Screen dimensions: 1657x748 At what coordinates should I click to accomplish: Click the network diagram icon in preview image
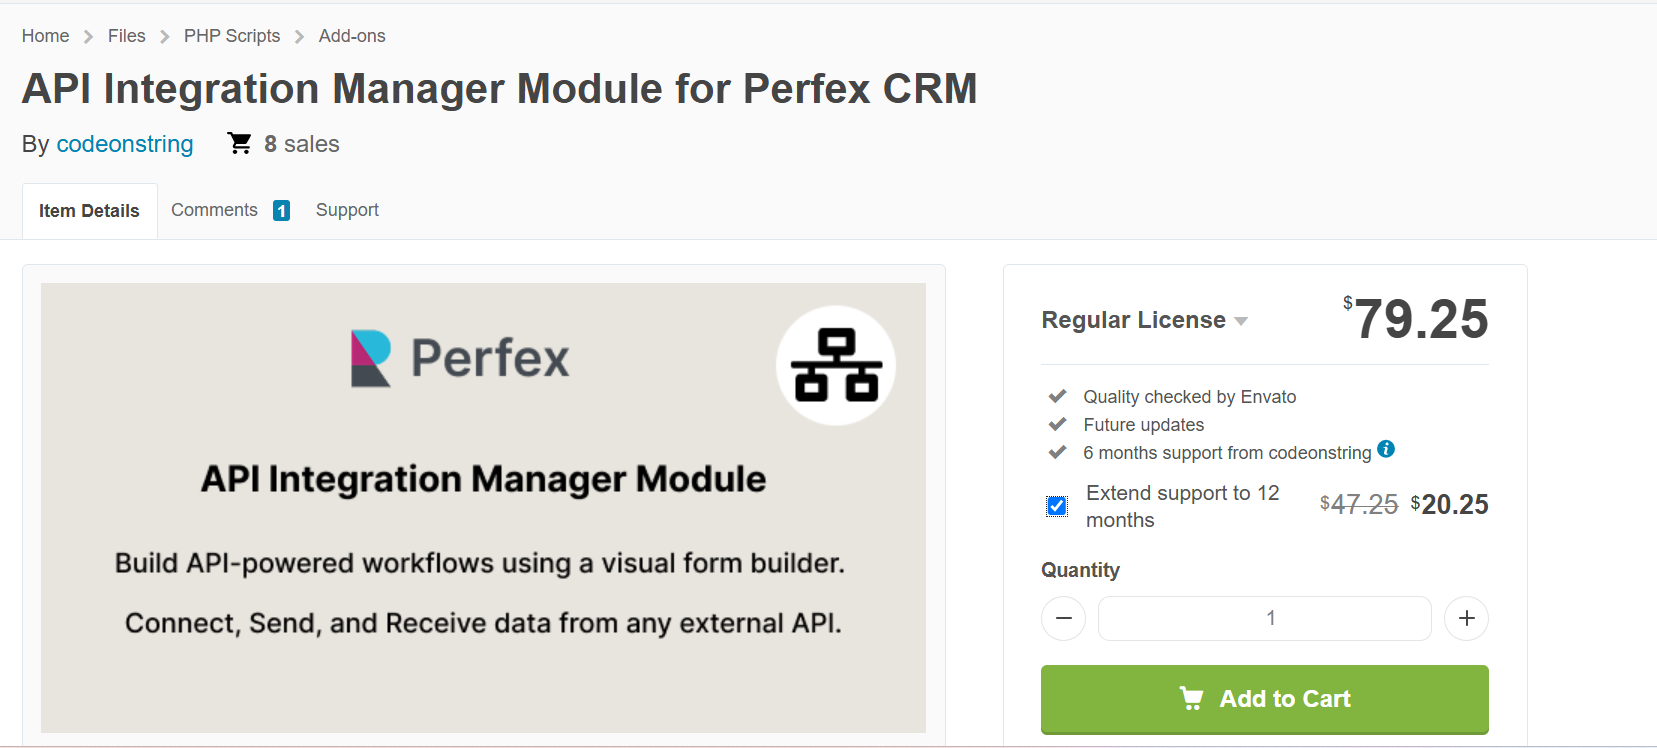[836, 365]
